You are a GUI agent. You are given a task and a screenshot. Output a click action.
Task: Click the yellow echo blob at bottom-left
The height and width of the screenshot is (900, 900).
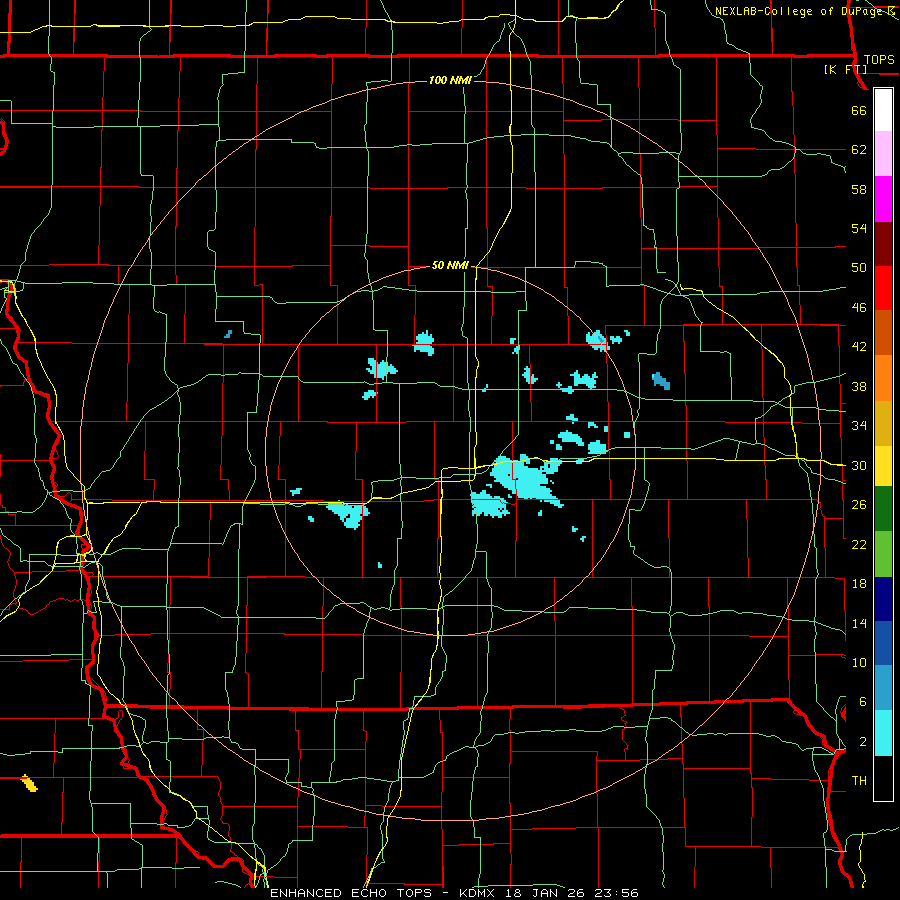tap(29, 783)
